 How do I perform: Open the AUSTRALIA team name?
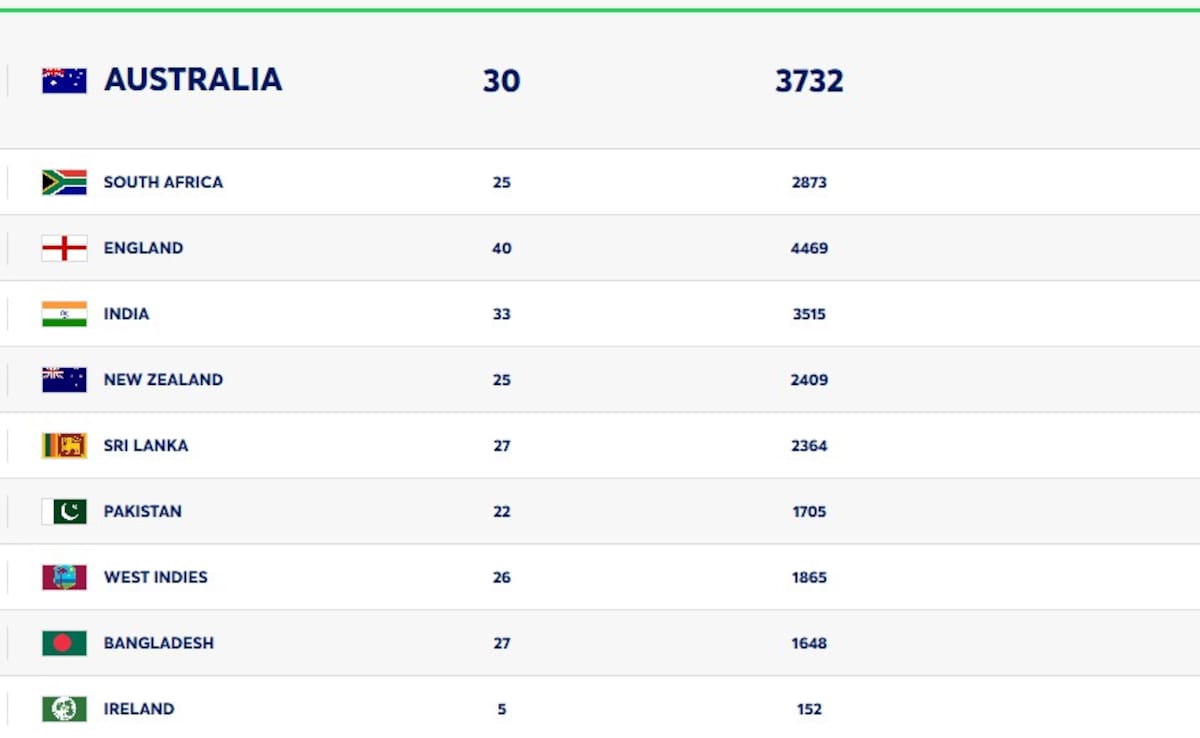pos(193,80)
